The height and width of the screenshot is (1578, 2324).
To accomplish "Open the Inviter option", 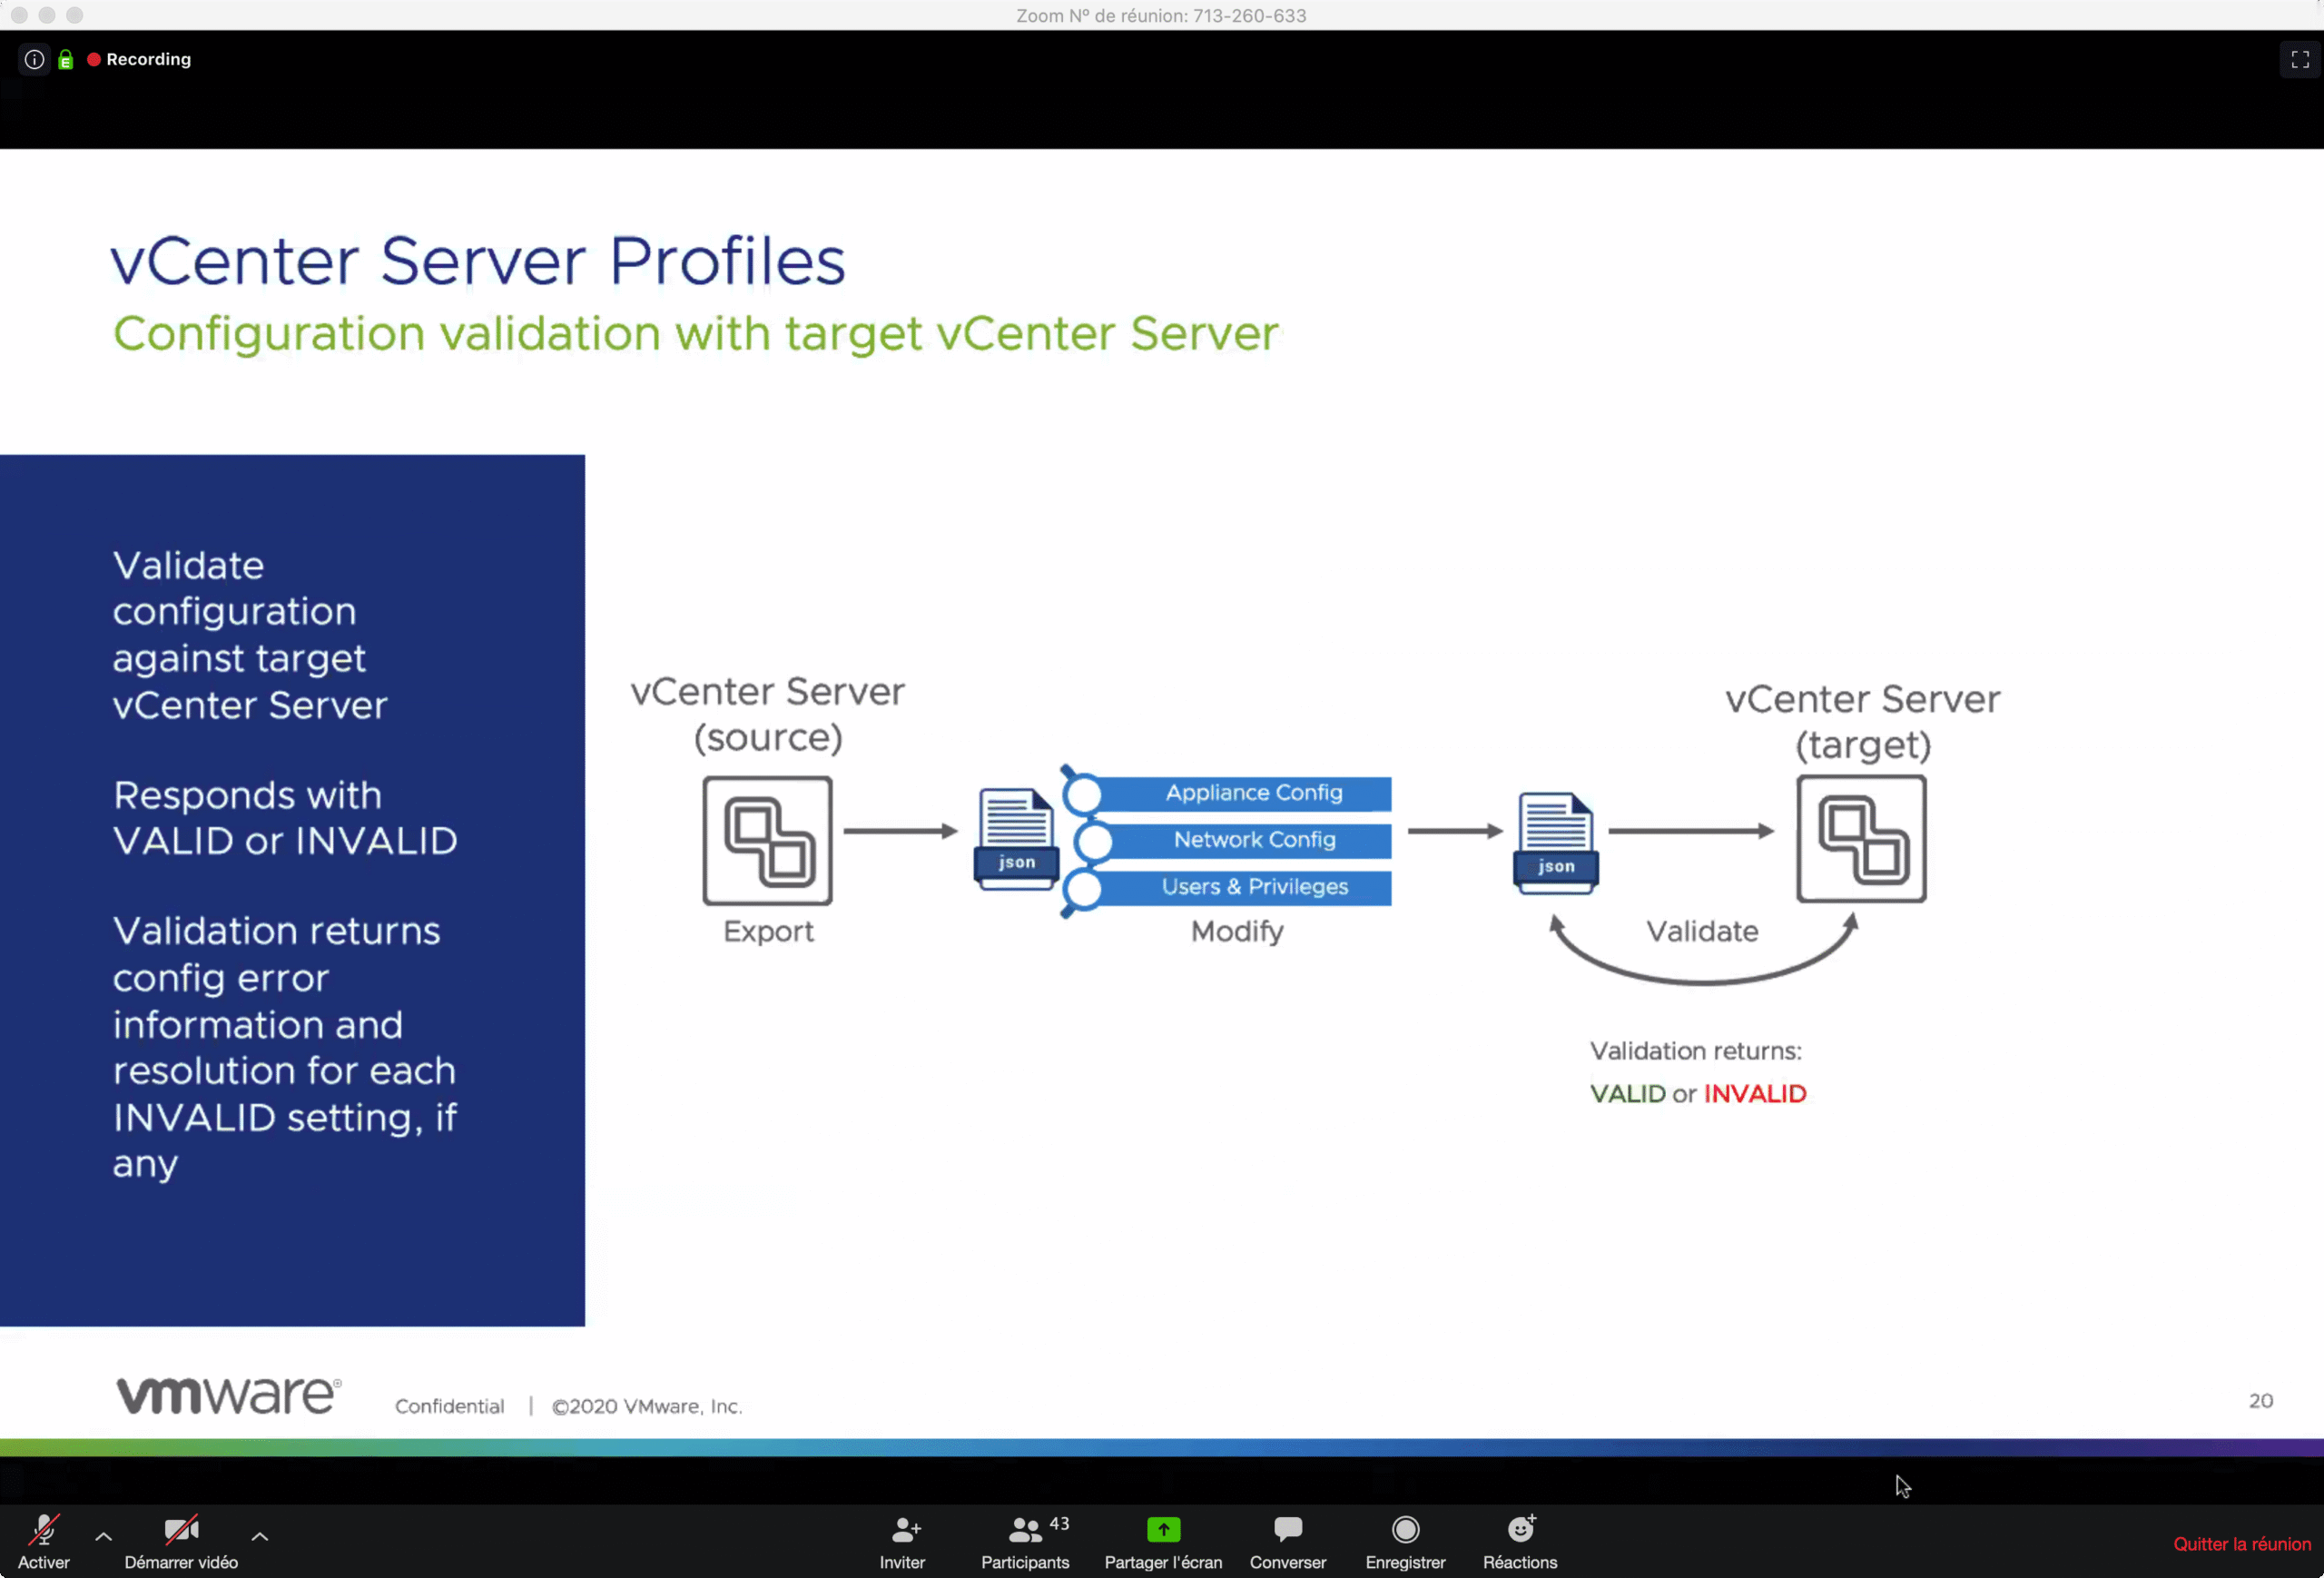I will [x=902, y=1541].
